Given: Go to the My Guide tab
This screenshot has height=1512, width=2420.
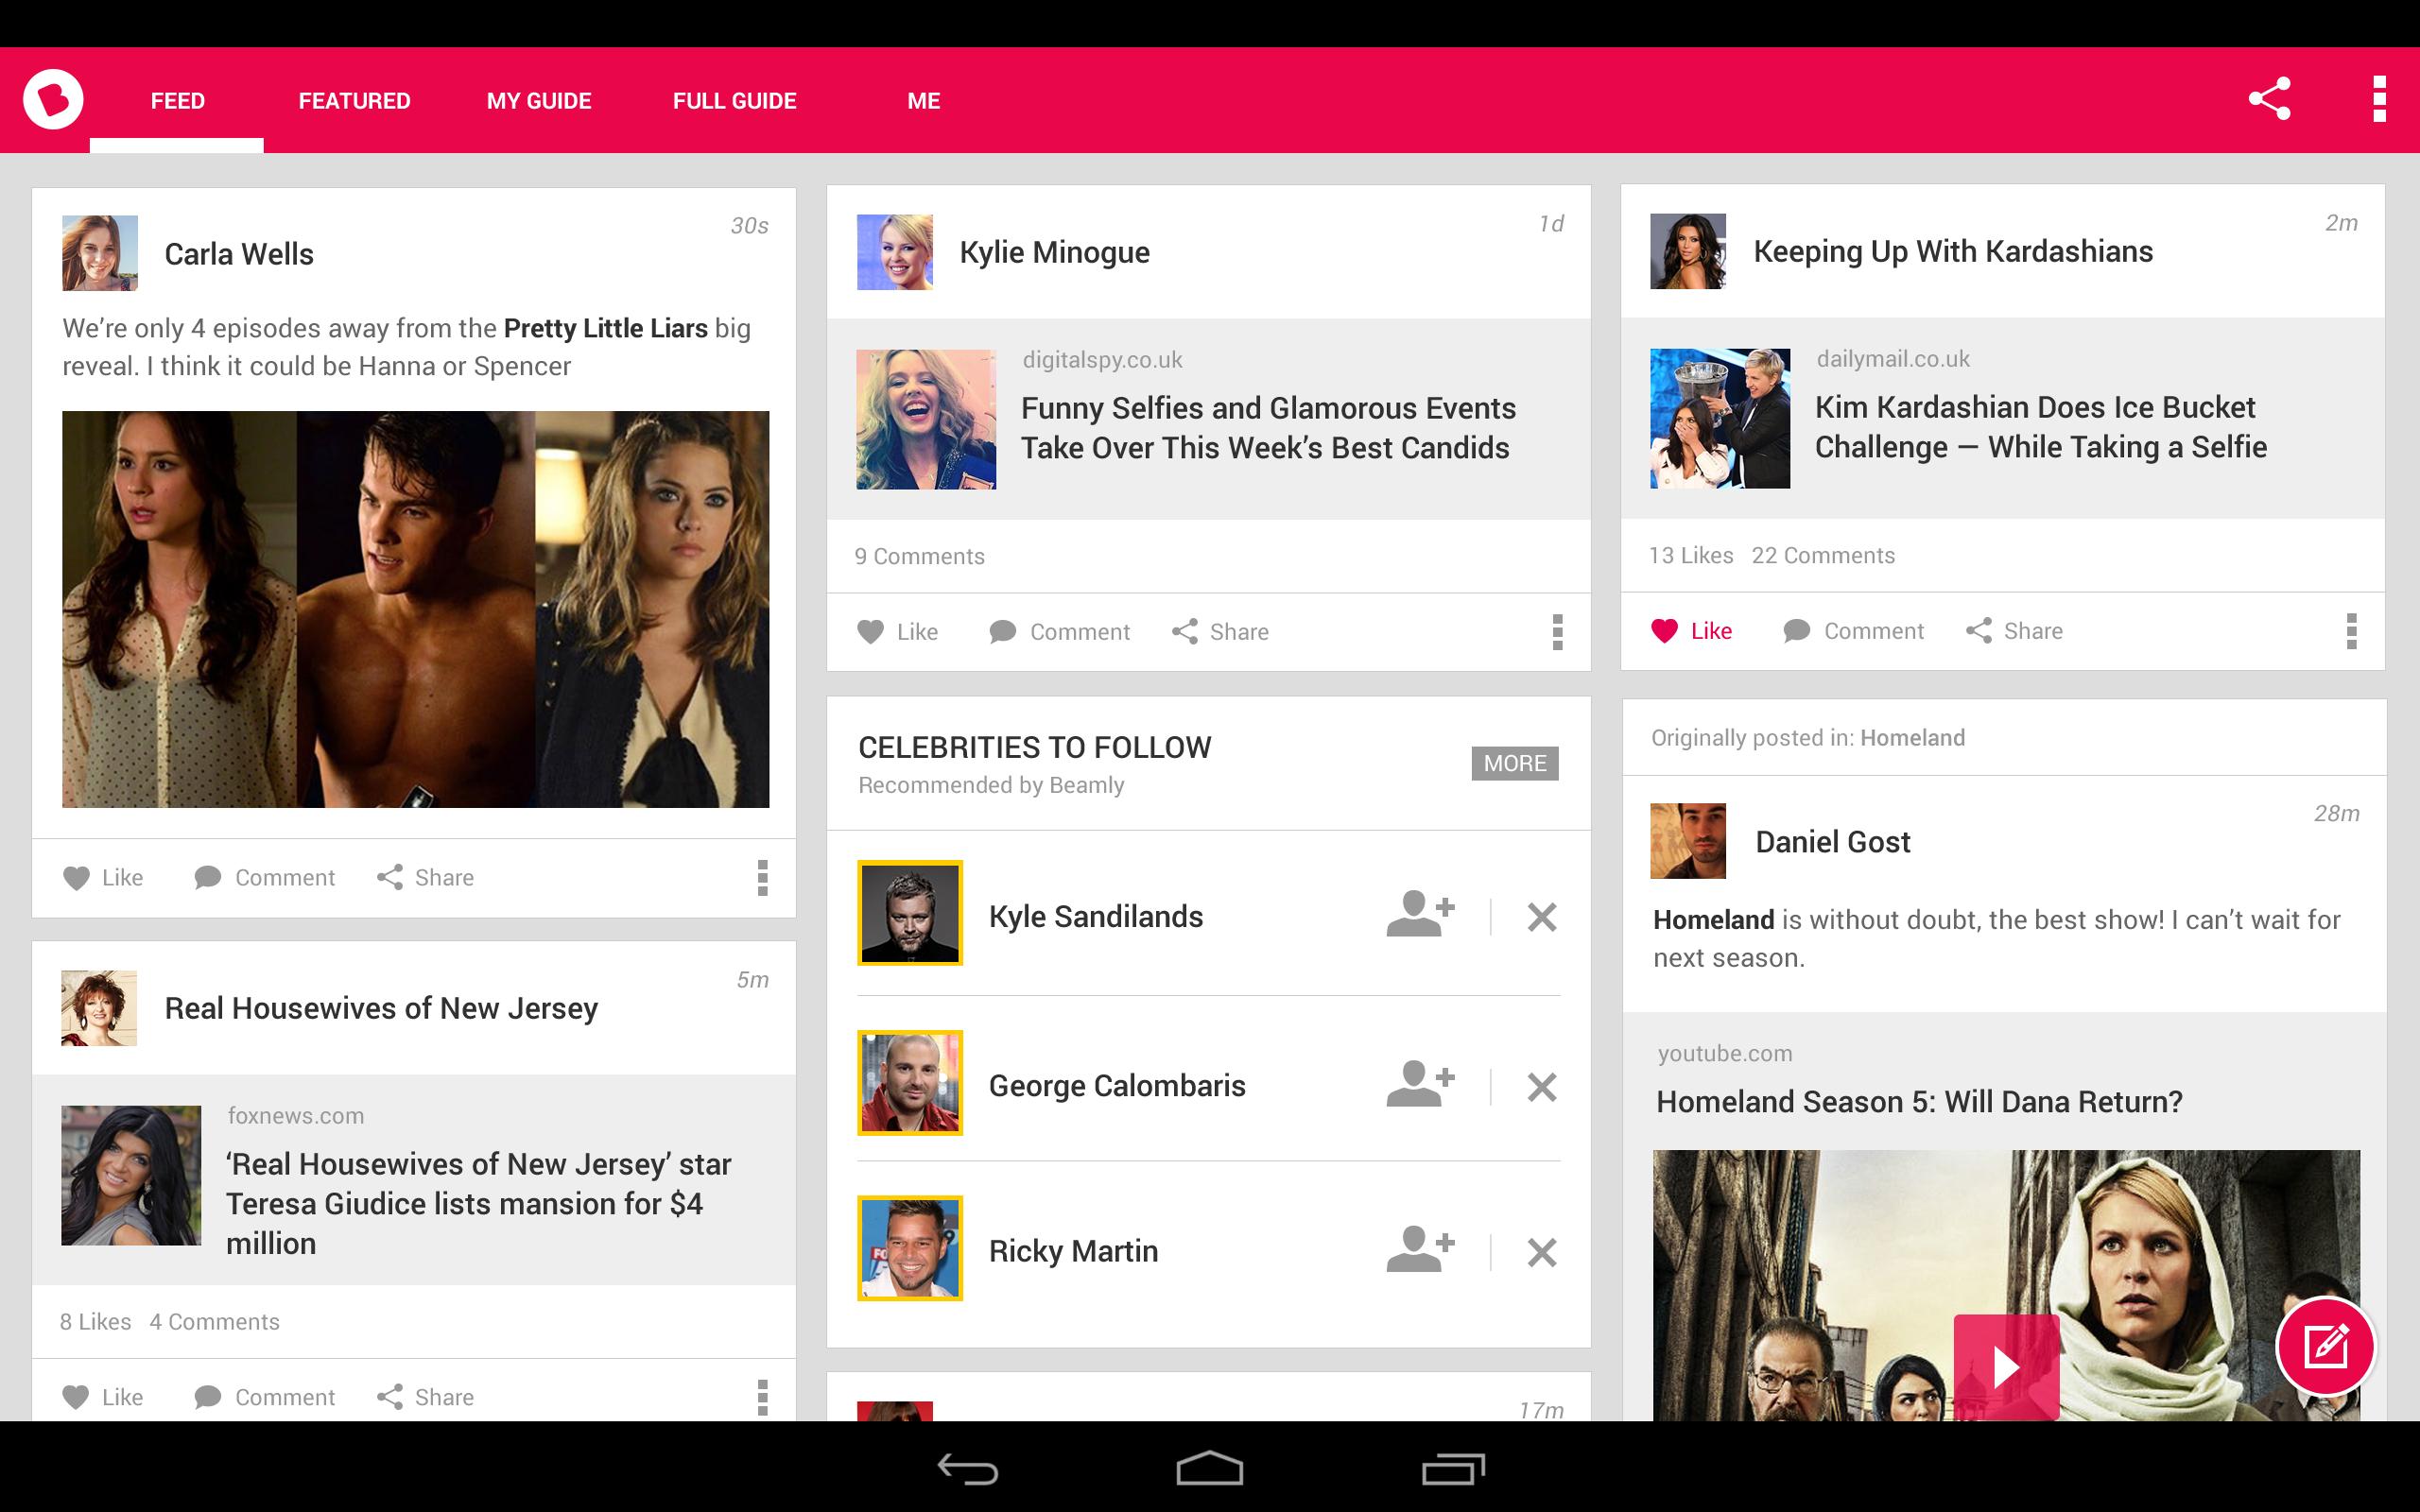Looking at the screenshot, I should (x=539, y=101).
